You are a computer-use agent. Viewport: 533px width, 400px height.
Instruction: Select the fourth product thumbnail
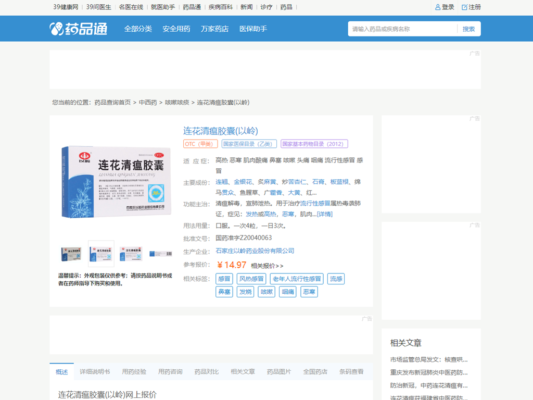pyautogui.click(x=160, y=254)
